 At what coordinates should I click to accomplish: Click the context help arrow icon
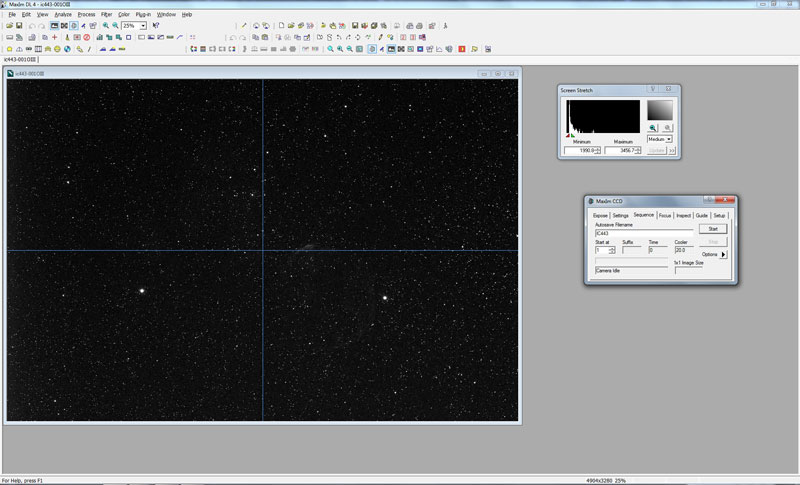click(156, 25)
